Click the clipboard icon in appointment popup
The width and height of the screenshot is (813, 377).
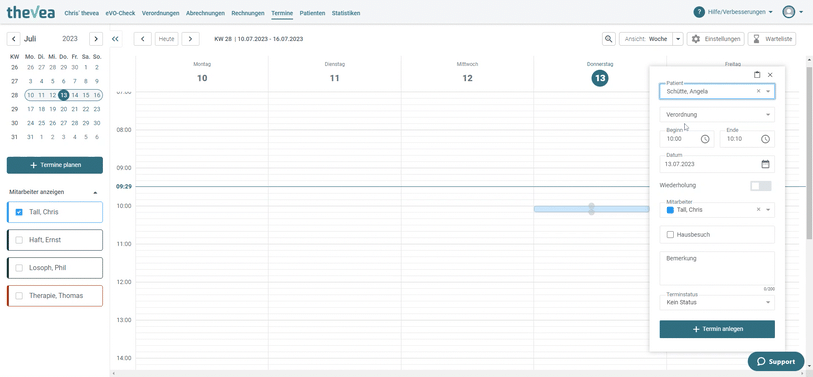pos(757,75)
